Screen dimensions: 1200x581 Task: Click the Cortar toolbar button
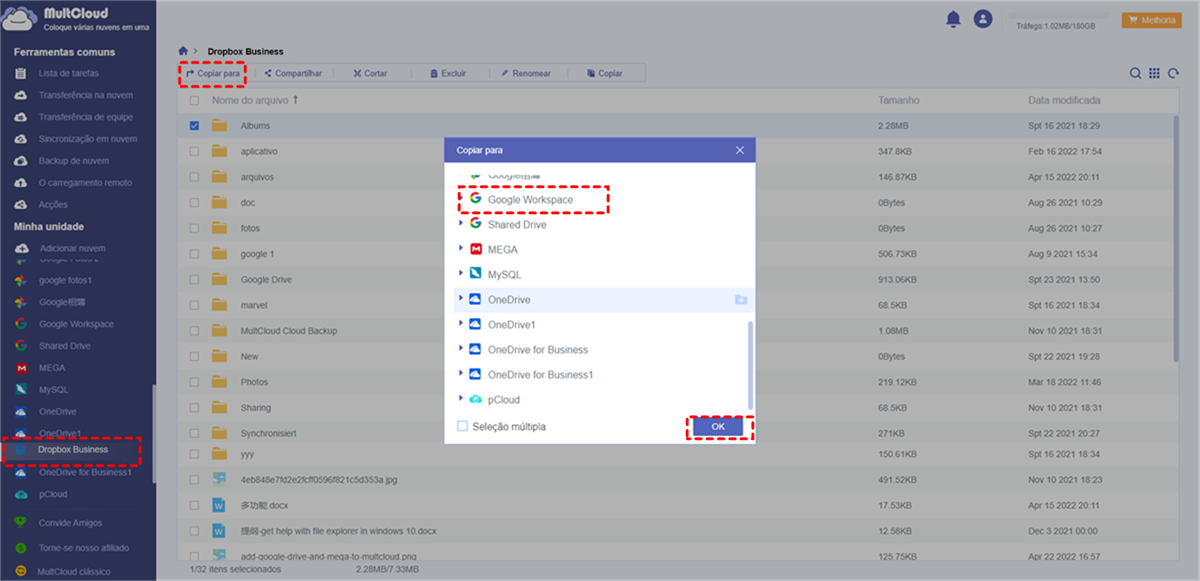tap(370, 74)
